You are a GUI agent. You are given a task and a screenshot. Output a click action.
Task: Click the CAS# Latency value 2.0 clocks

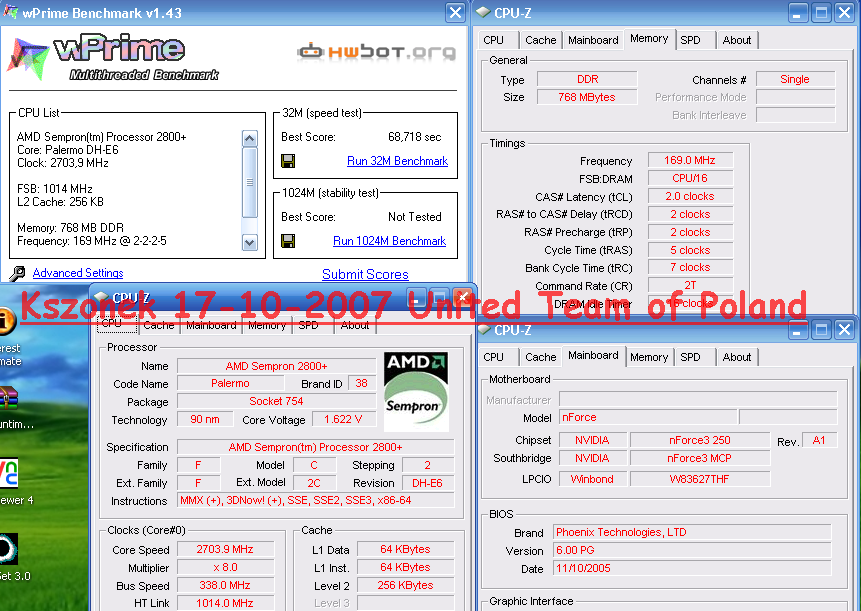tap(690, 197)
